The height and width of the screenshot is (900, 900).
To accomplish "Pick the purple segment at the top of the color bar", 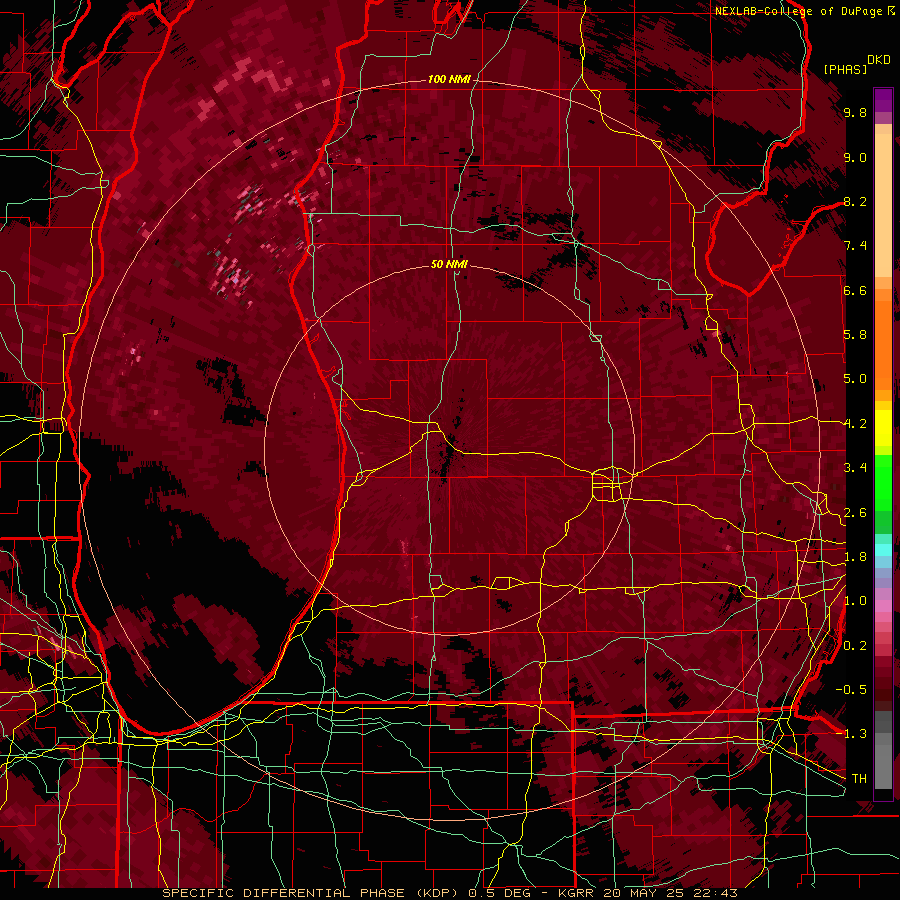I will click(x=883, y=100).
